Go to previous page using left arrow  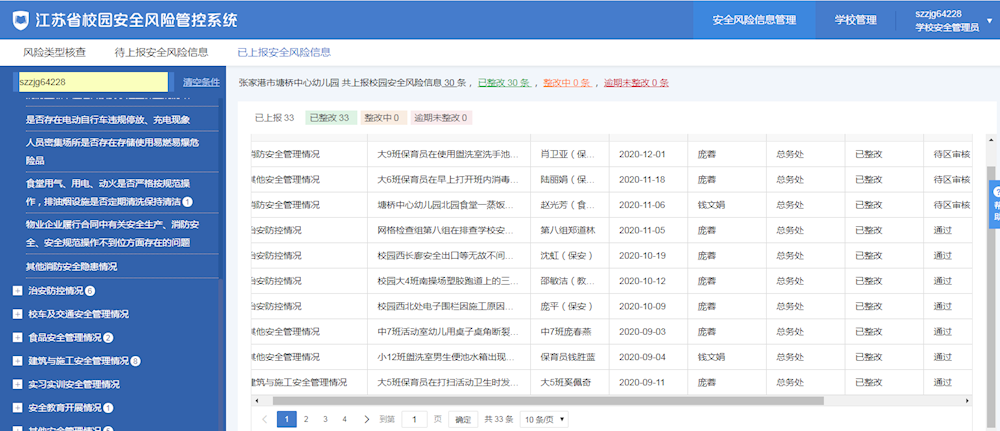[265, 419]
